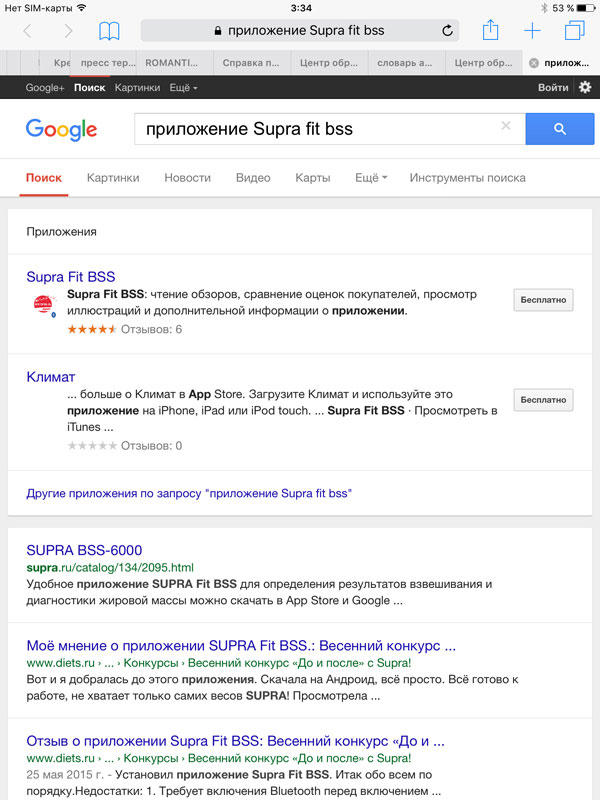Clear the Google search box with X
Viewport: 600px width, 800px height.
506,126
